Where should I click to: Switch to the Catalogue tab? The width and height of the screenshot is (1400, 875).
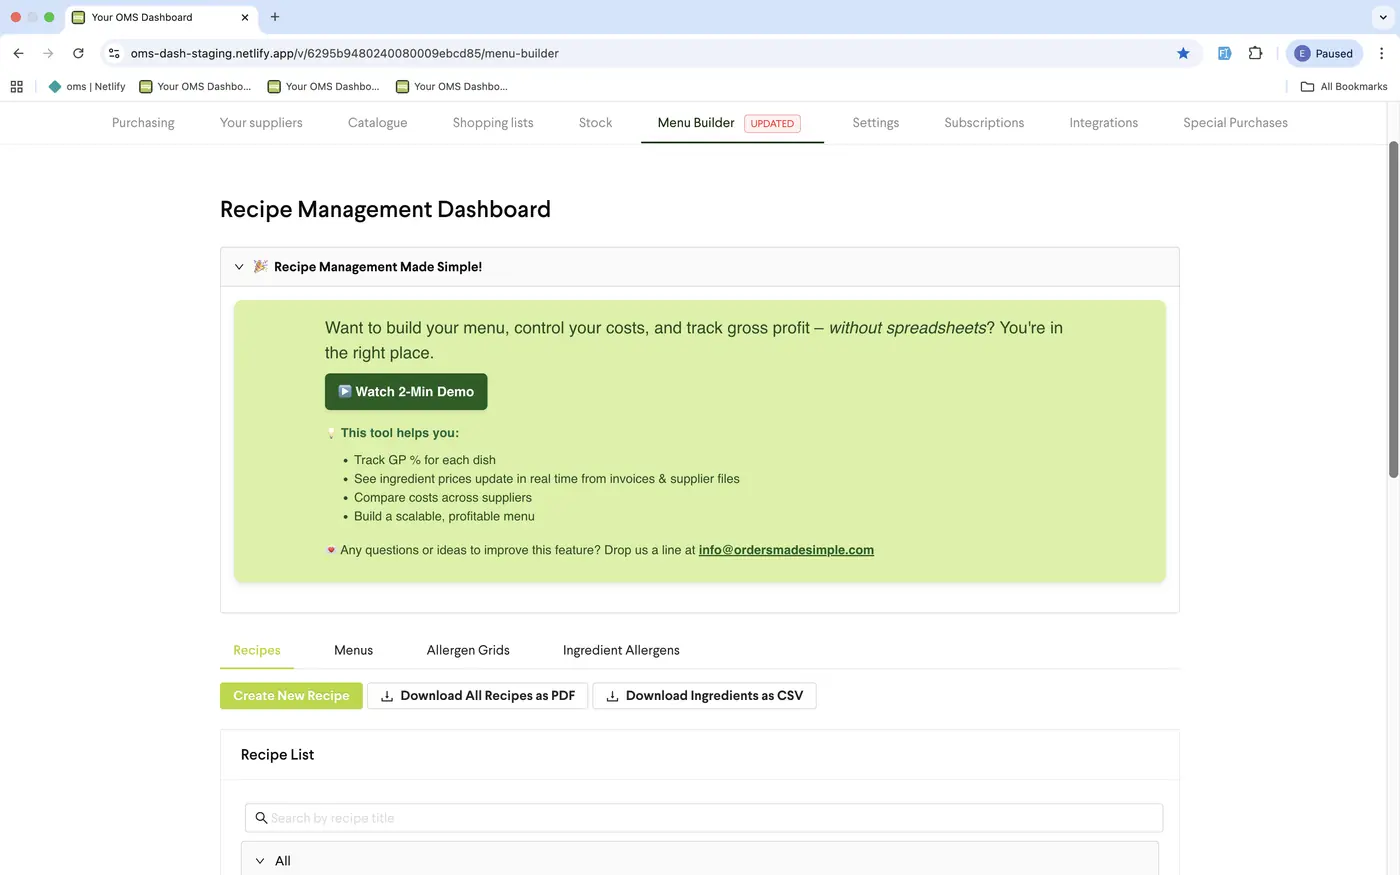click(377, 123)
